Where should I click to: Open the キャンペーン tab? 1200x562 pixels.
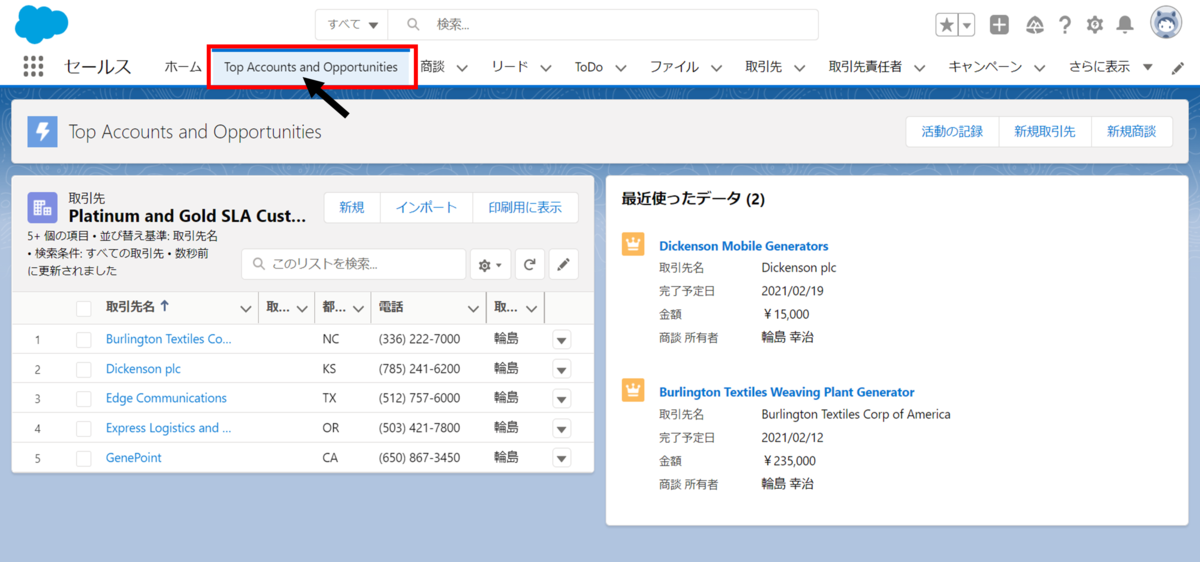click(x=985, y=67)
